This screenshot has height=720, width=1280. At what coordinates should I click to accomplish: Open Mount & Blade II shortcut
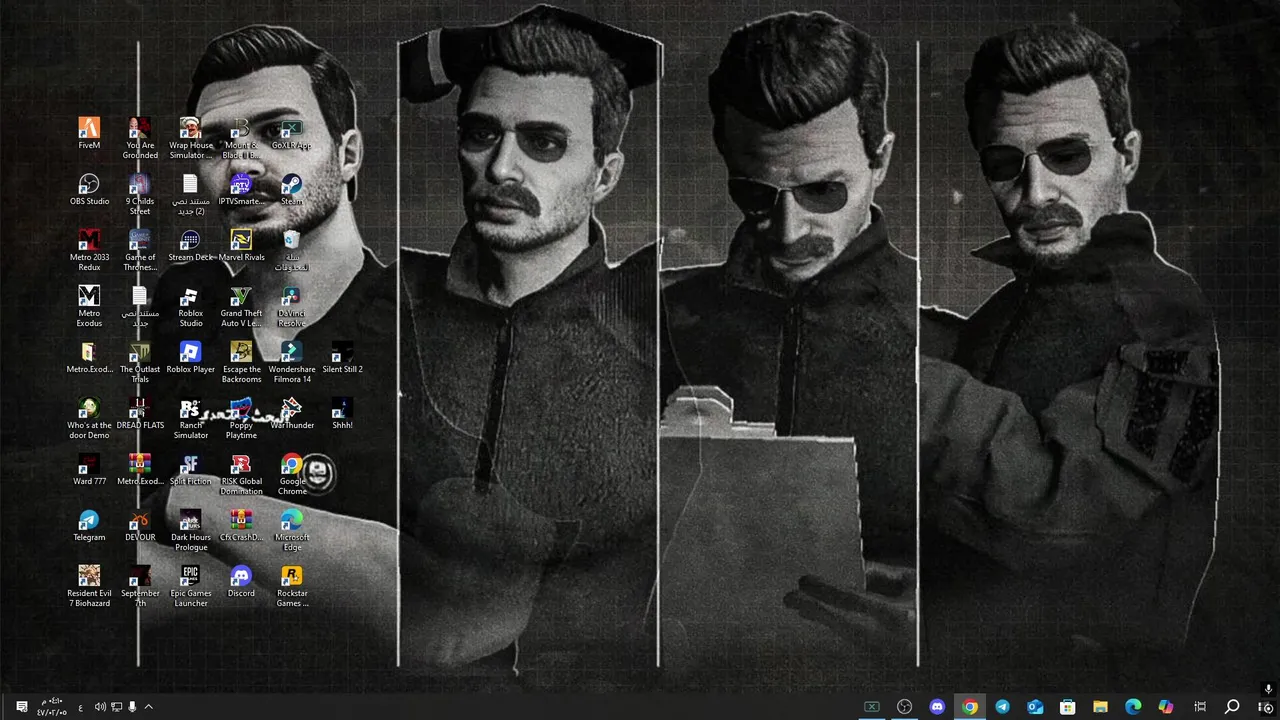click(x=241, y=138)
